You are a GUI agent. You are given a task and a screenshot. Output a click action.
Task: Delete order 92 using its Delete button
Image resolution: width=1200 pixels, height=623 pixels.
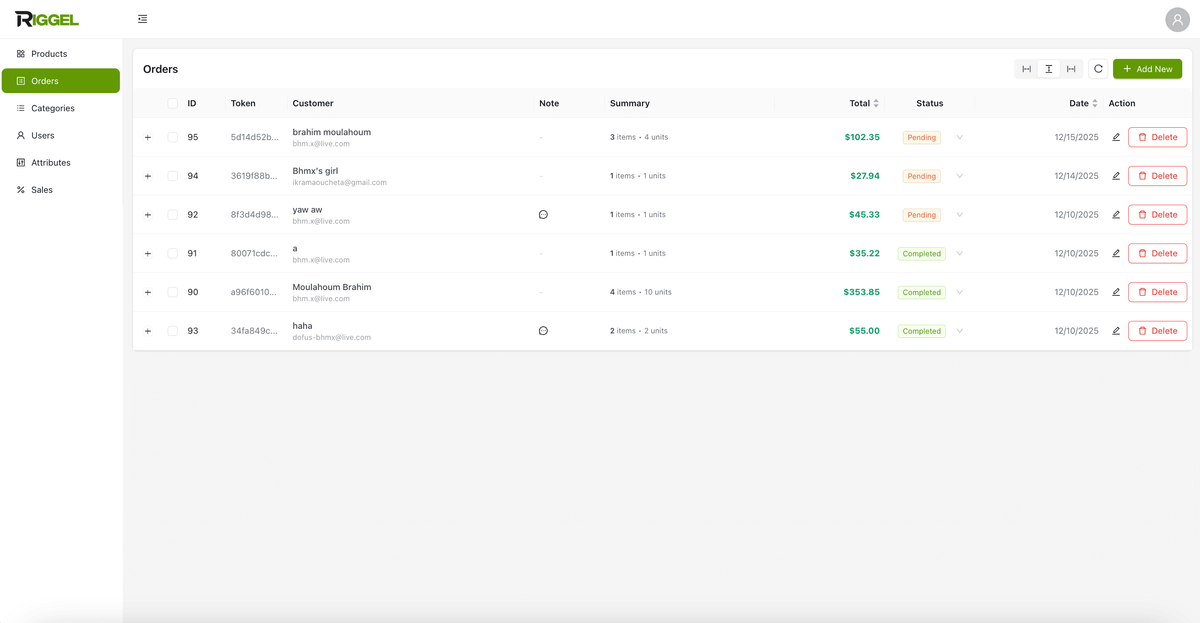point(1157,214)
